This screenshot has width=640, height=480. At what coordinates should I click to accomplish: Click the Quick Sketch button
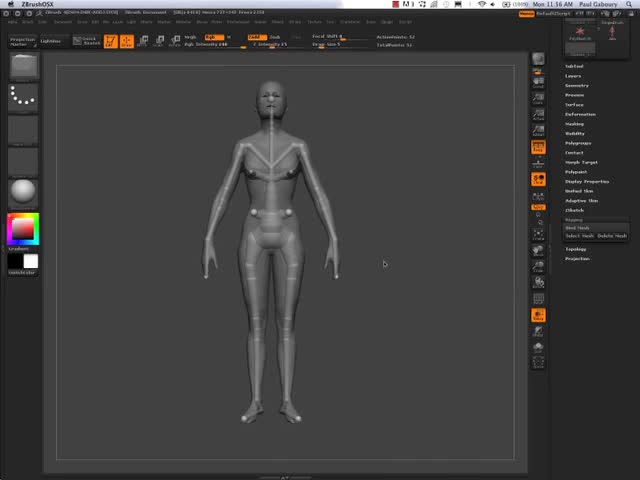[87, 41]
